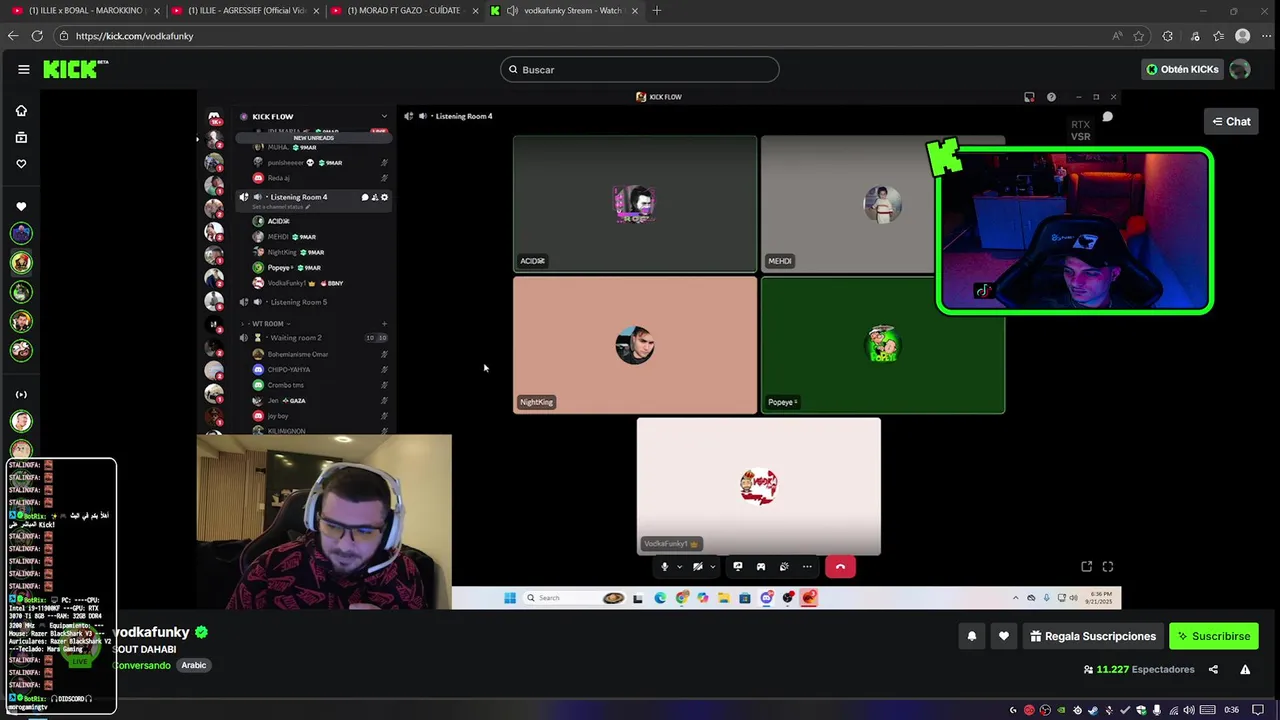Click the VodkaFunky1 video tile
This screenshot has width=1280, height=720.
[759, 486]
